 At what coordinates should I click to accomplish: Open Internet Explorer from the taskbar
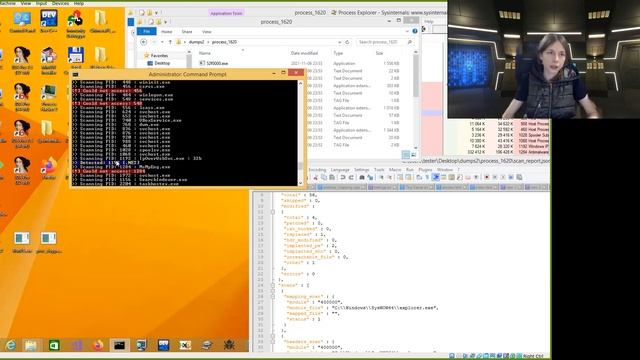10,345
